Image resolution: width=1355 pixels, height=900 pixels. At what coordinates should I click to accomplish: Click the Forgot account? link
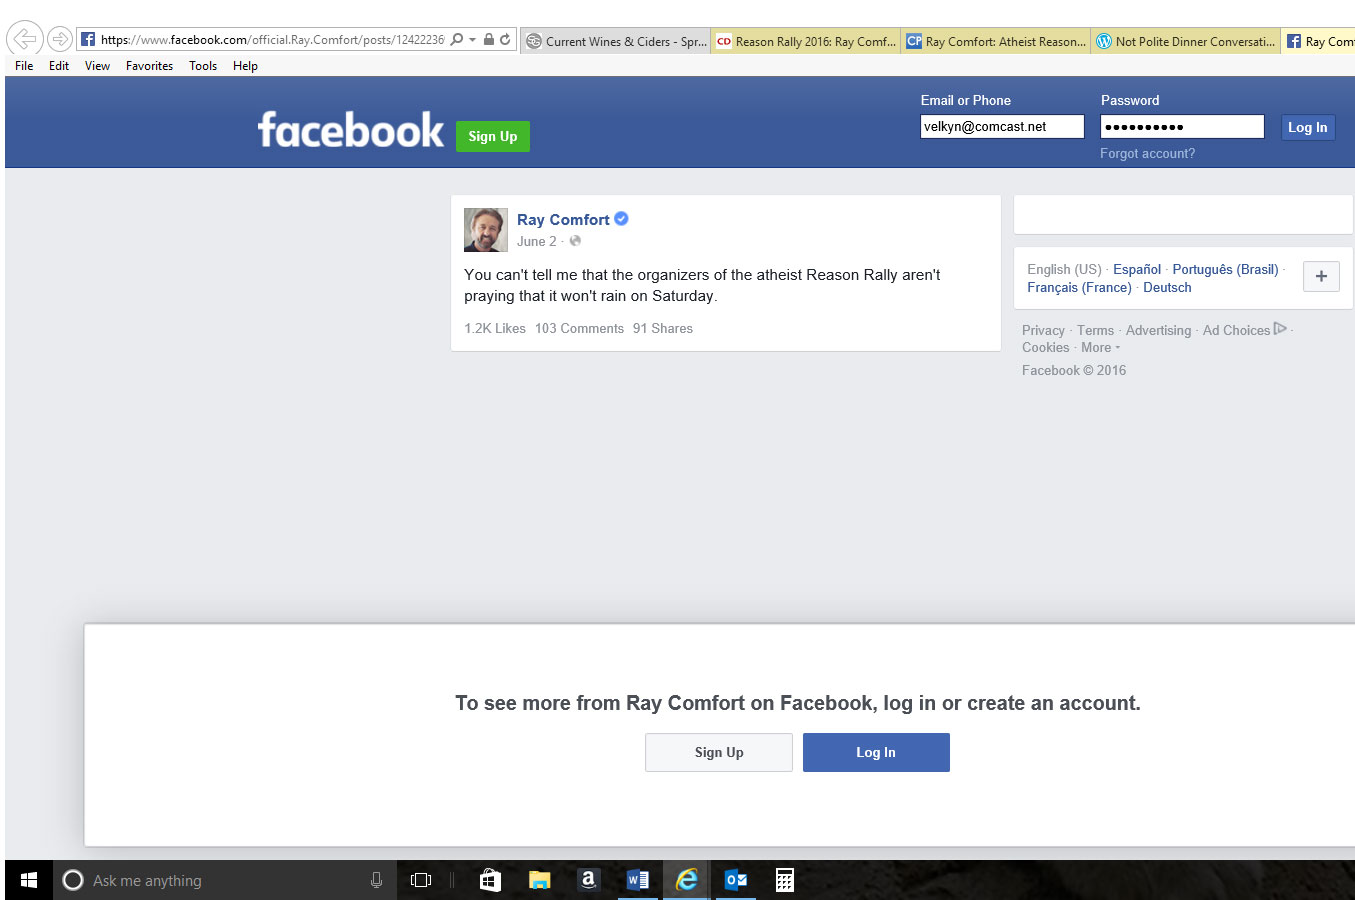coord(1147,153)
